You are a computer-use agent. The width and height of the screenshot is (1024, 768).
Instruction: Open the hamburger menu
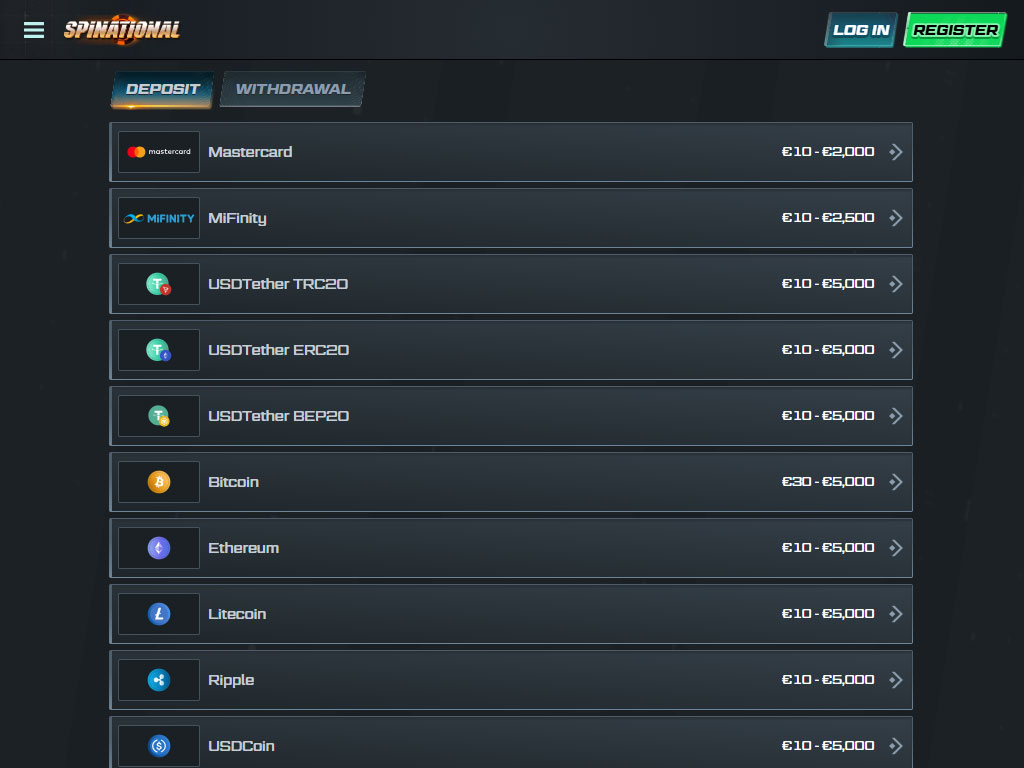pyautogui.click(x=34, y=30)
